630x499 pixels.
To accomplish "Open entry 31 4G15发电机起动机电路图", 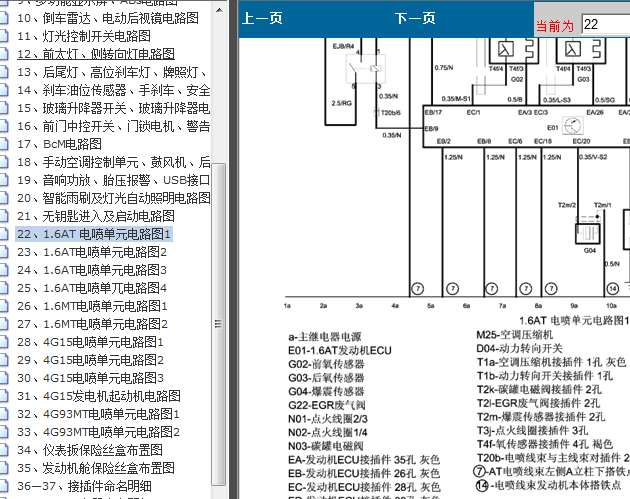I will pyautogui.click(x=98, y=396).
